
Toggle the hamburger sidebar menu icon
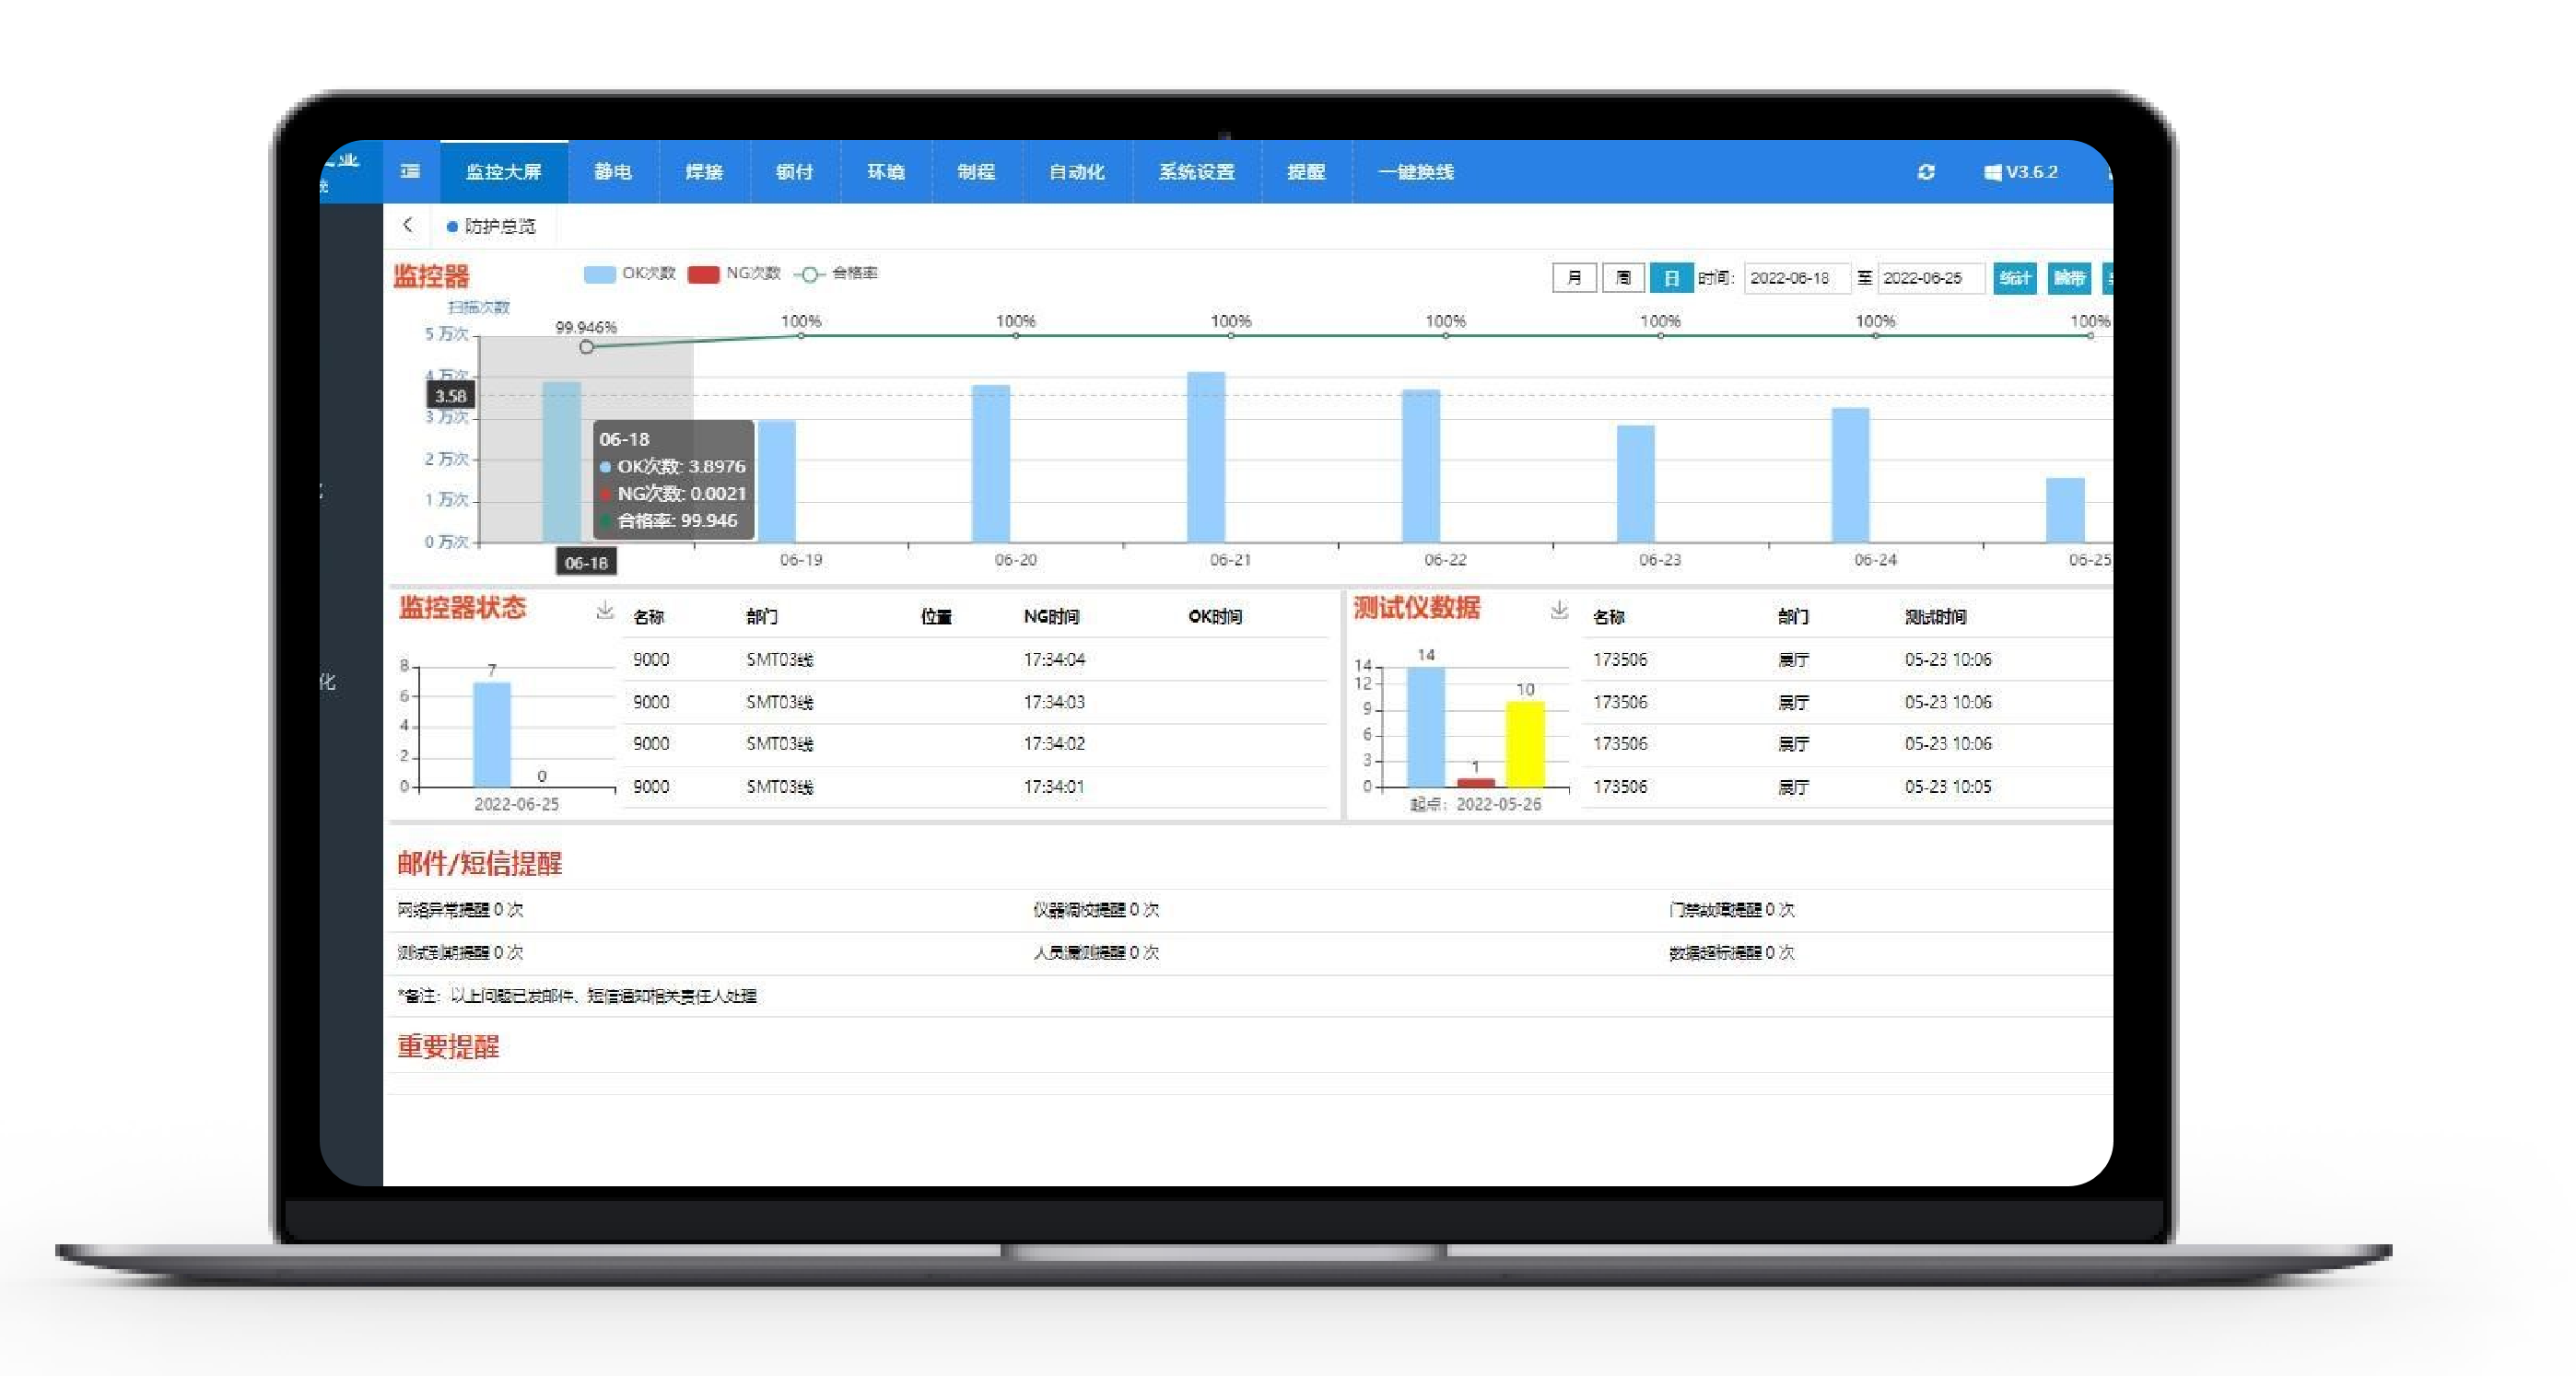[410, 172]
